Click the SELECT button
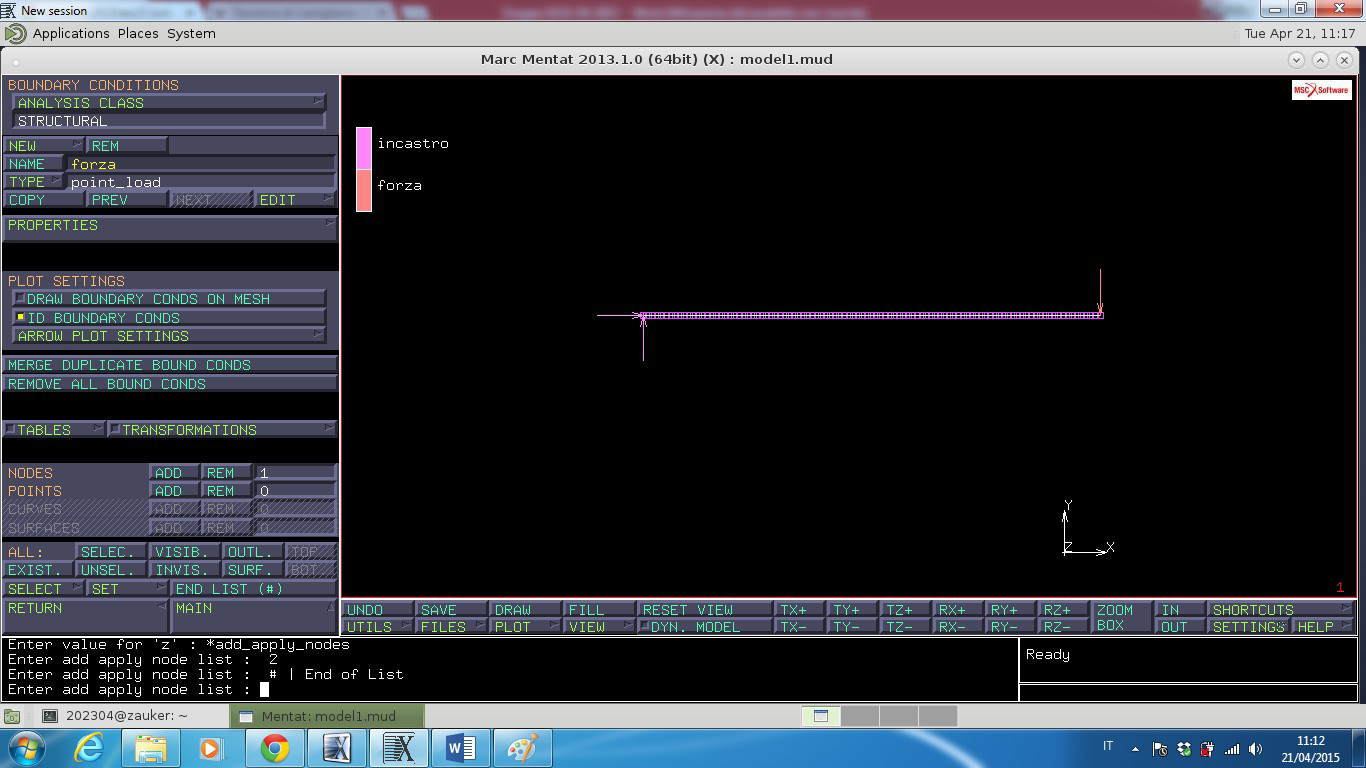The width and height of the screenshot is (1366, 768). pos(43,589)
